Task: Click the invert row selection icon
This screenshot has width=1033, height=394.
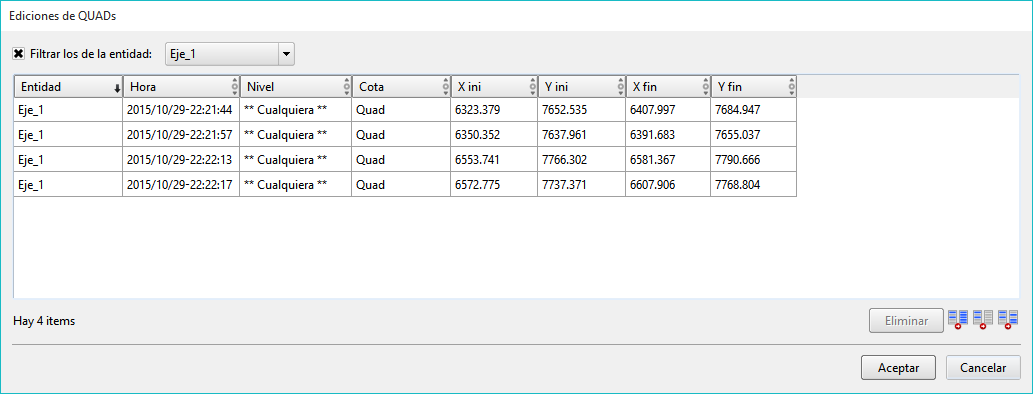Action: pos(1008,320)
